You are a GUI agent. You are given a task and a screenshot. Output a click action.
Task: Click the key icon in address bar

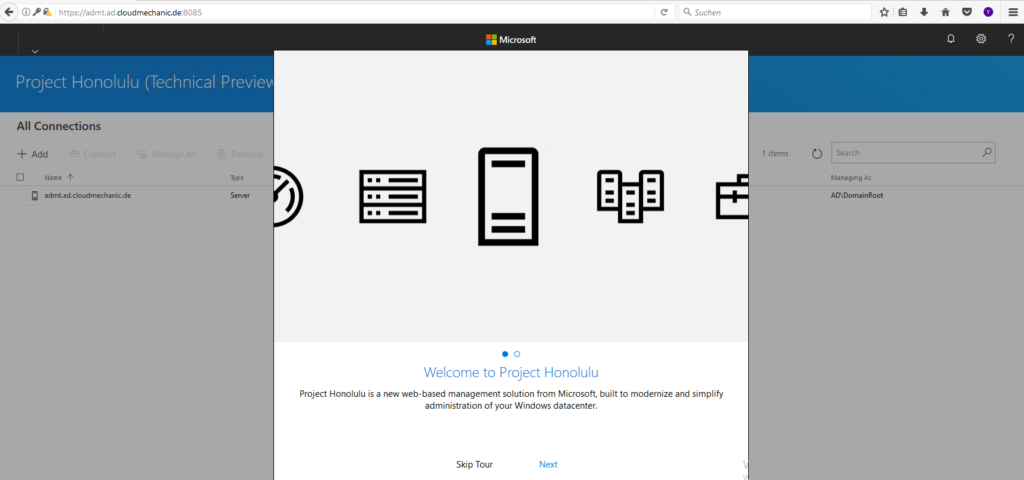[x=37, y=12]
